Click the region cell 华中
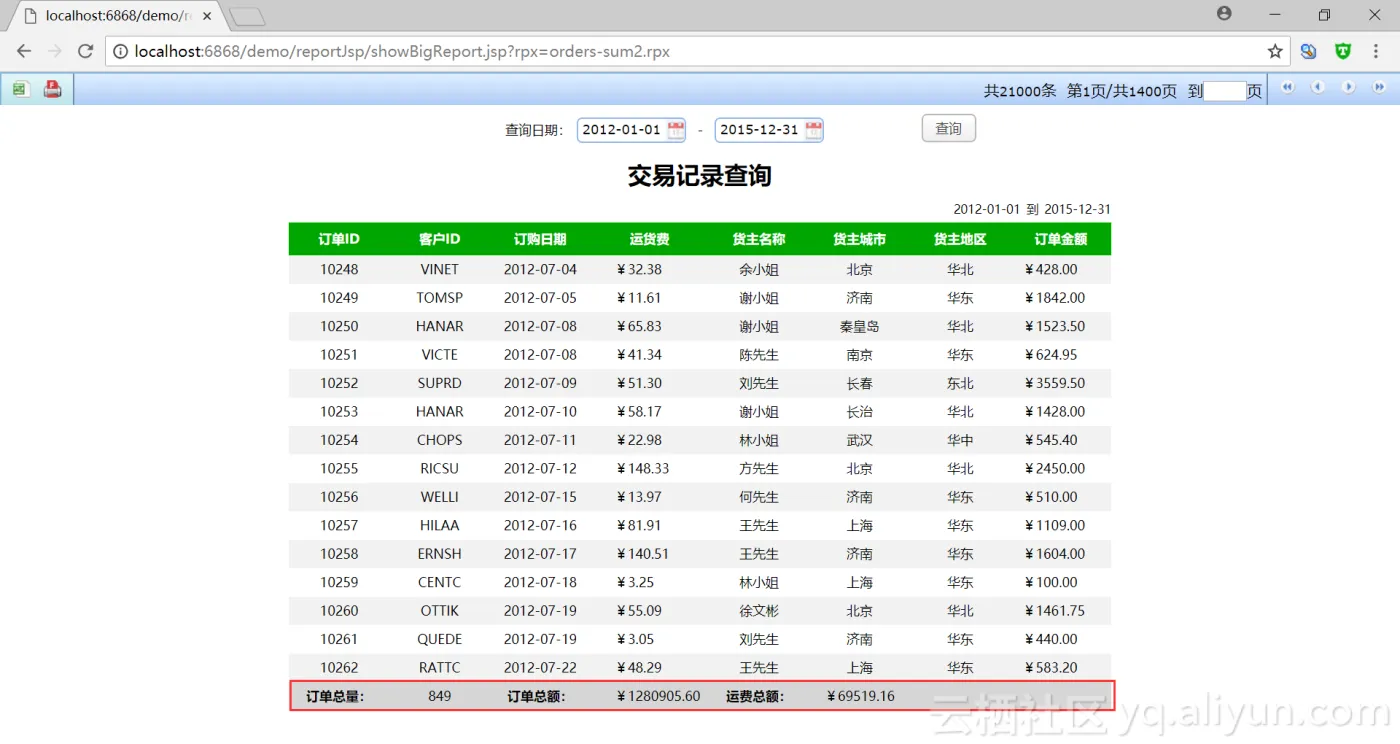 960,440
